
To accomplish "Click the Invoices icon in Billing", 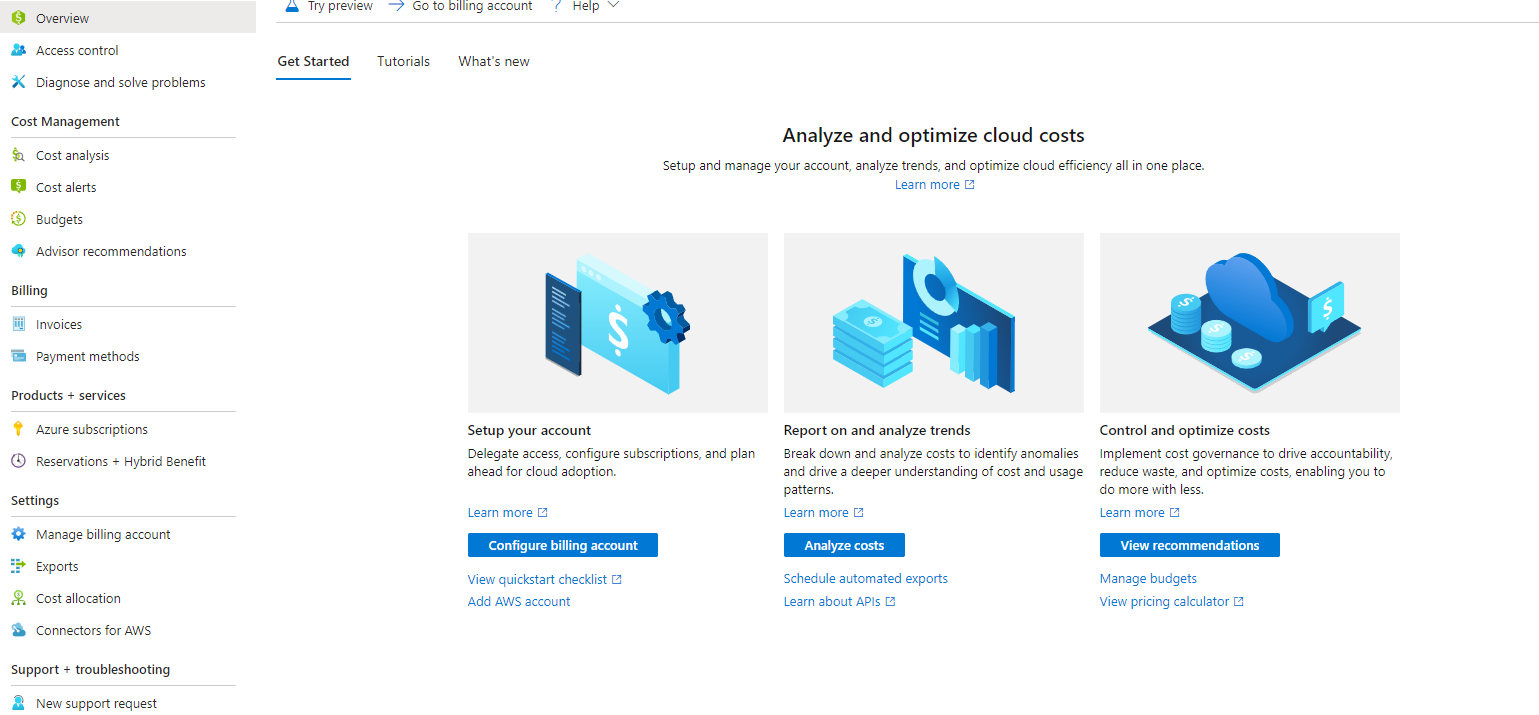I will (18, 324).
